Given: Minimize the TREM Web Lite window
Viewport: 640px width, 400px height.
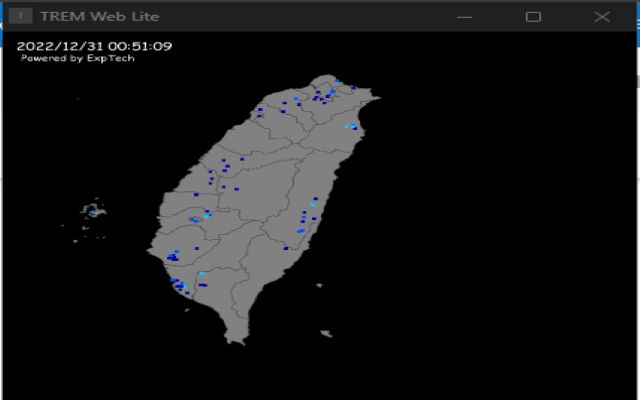Looking at the screenshot, I should [x=464, y=17].
